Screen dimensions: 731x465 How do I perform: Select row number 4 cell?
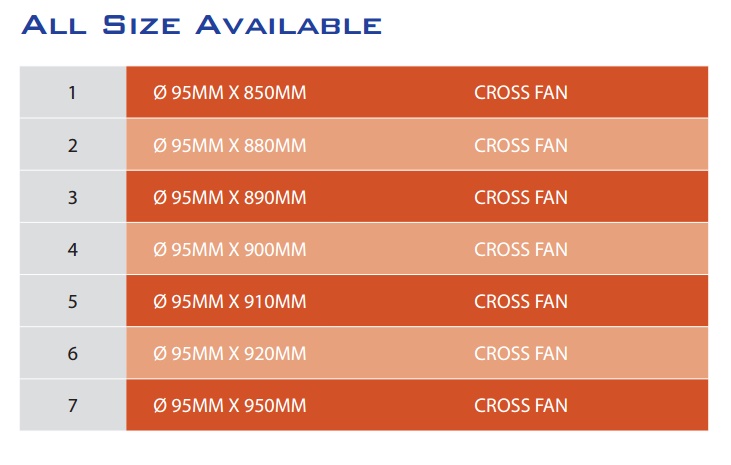pos(73,249)
